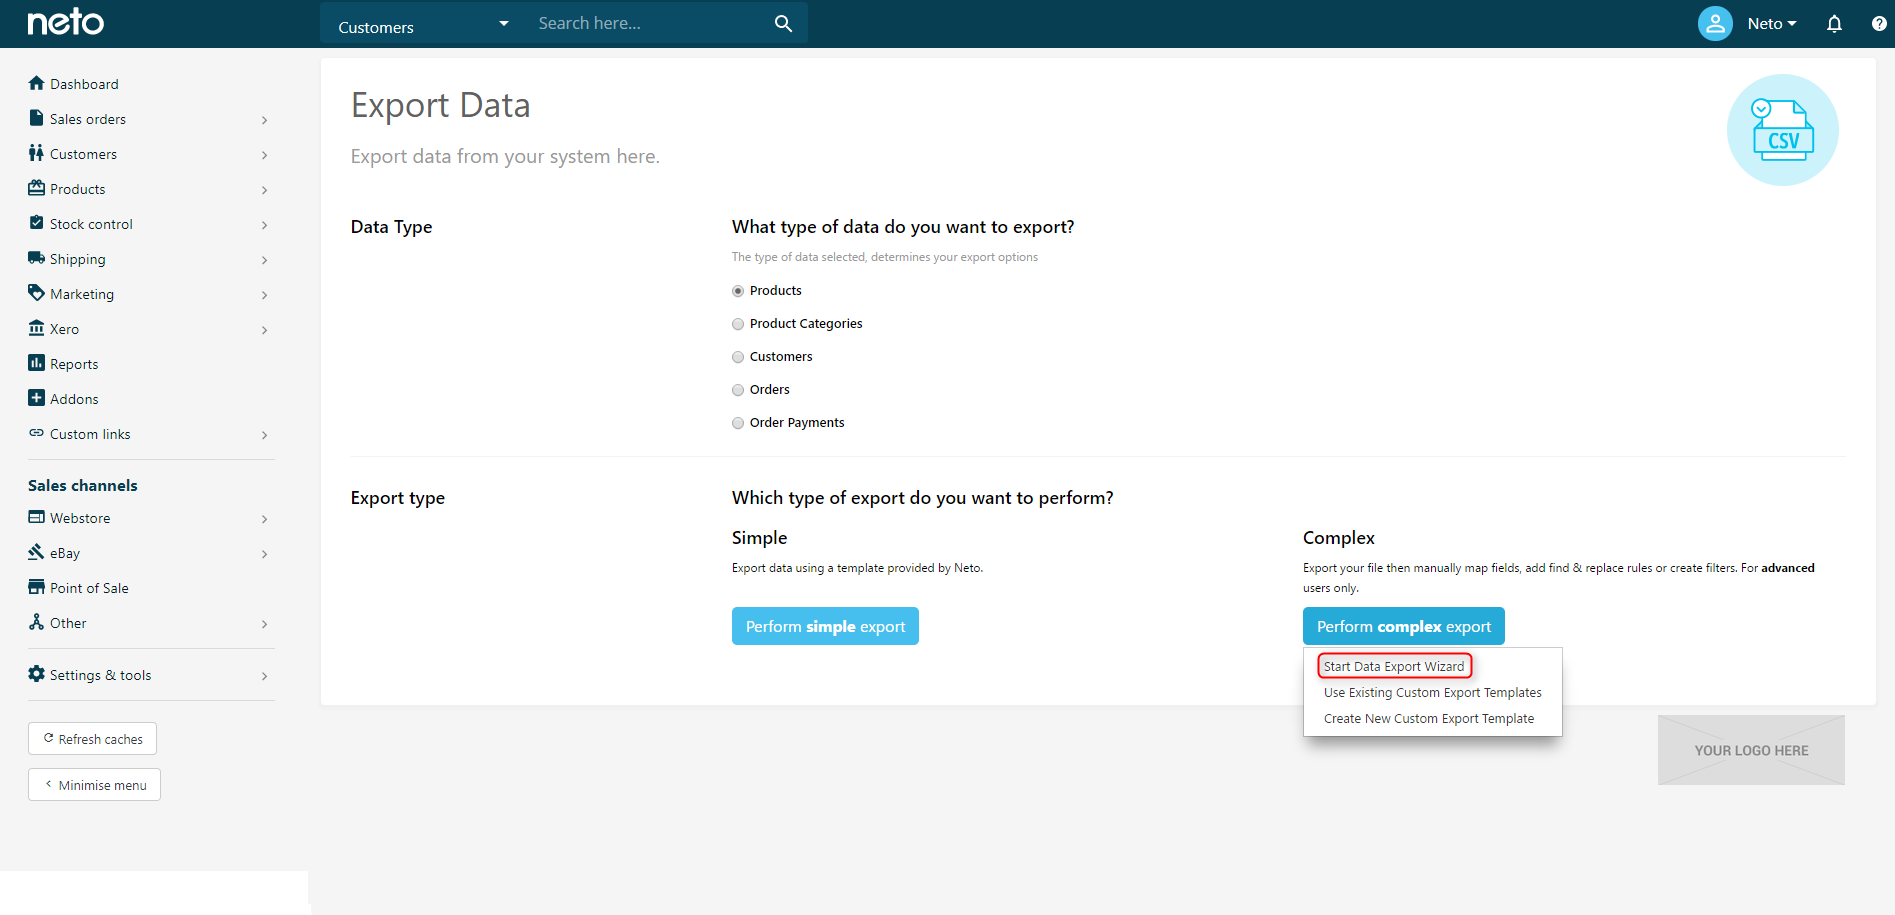This screenshot has height=915, width=1895.
Task: Click the Neto logo
Action: 65,22
